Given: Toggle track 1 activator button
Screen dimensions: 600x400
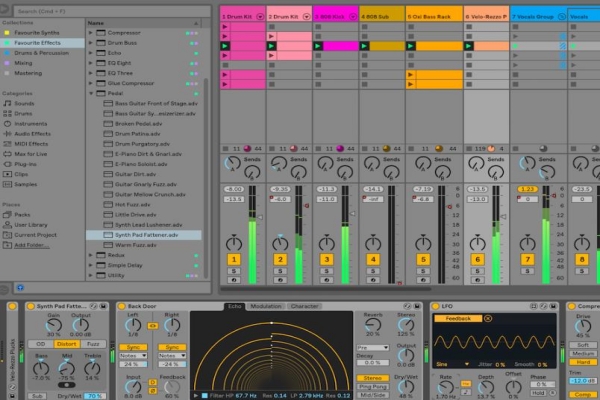Looking at the screenshot, I should tap(234, 260).
